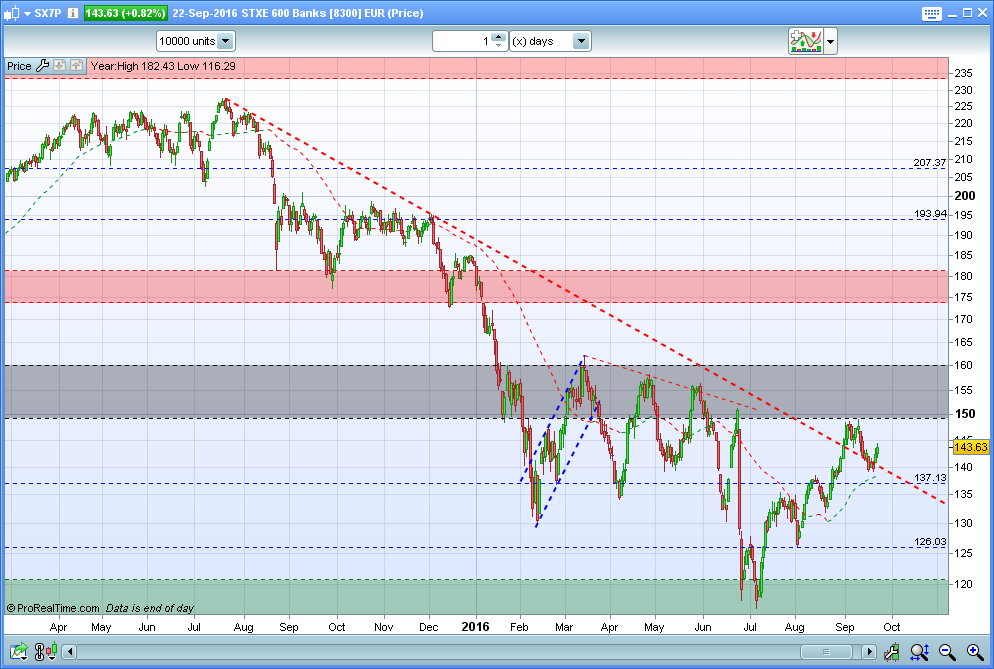Open the SX7P instrument dropdown arrow
The image size is (994, 669).
(x=27, y=13)
